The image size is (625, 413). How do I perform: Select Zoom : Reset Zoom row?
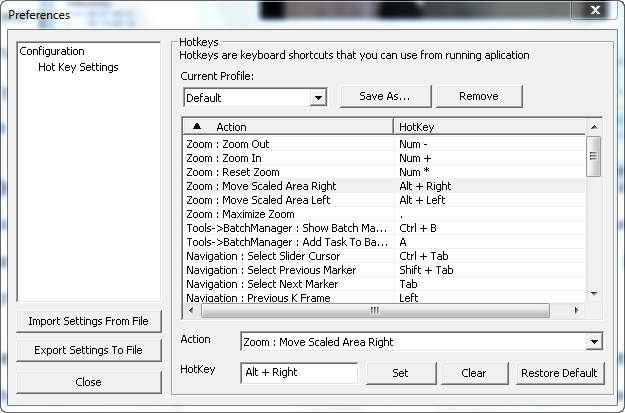click(385, 172)
